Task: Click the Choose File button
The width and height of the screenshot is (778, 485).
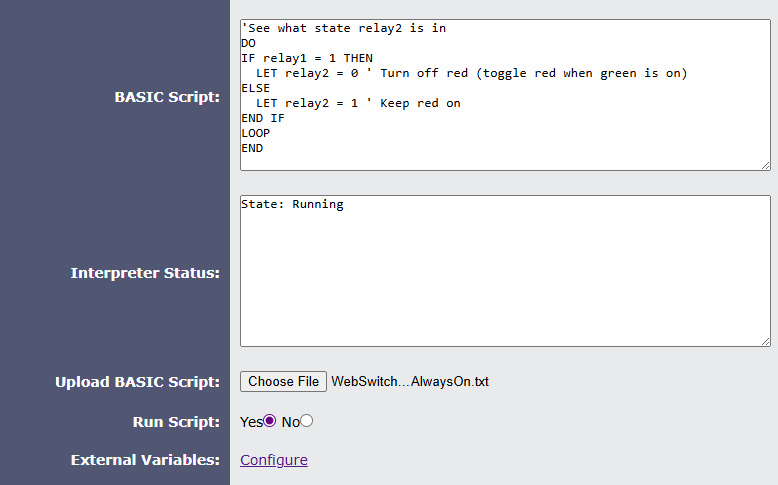Action: 283,381
